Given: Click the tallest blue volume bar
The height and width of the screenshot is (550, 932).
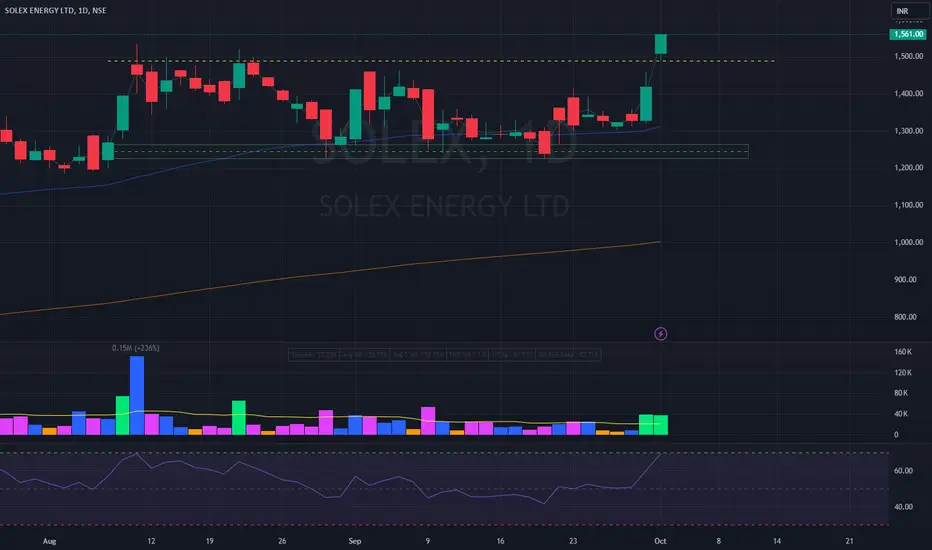Looking at the screenshot, I should pyautogui.click(x=137, y=395).
